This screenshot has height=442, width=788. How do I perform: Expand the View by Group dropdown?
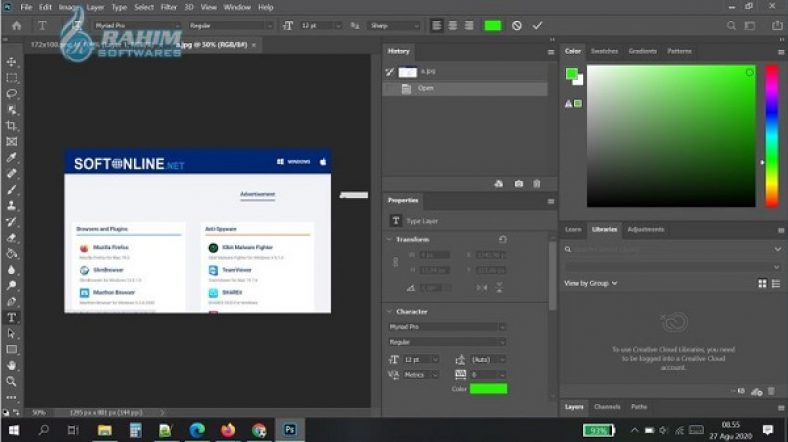(590, 283)
